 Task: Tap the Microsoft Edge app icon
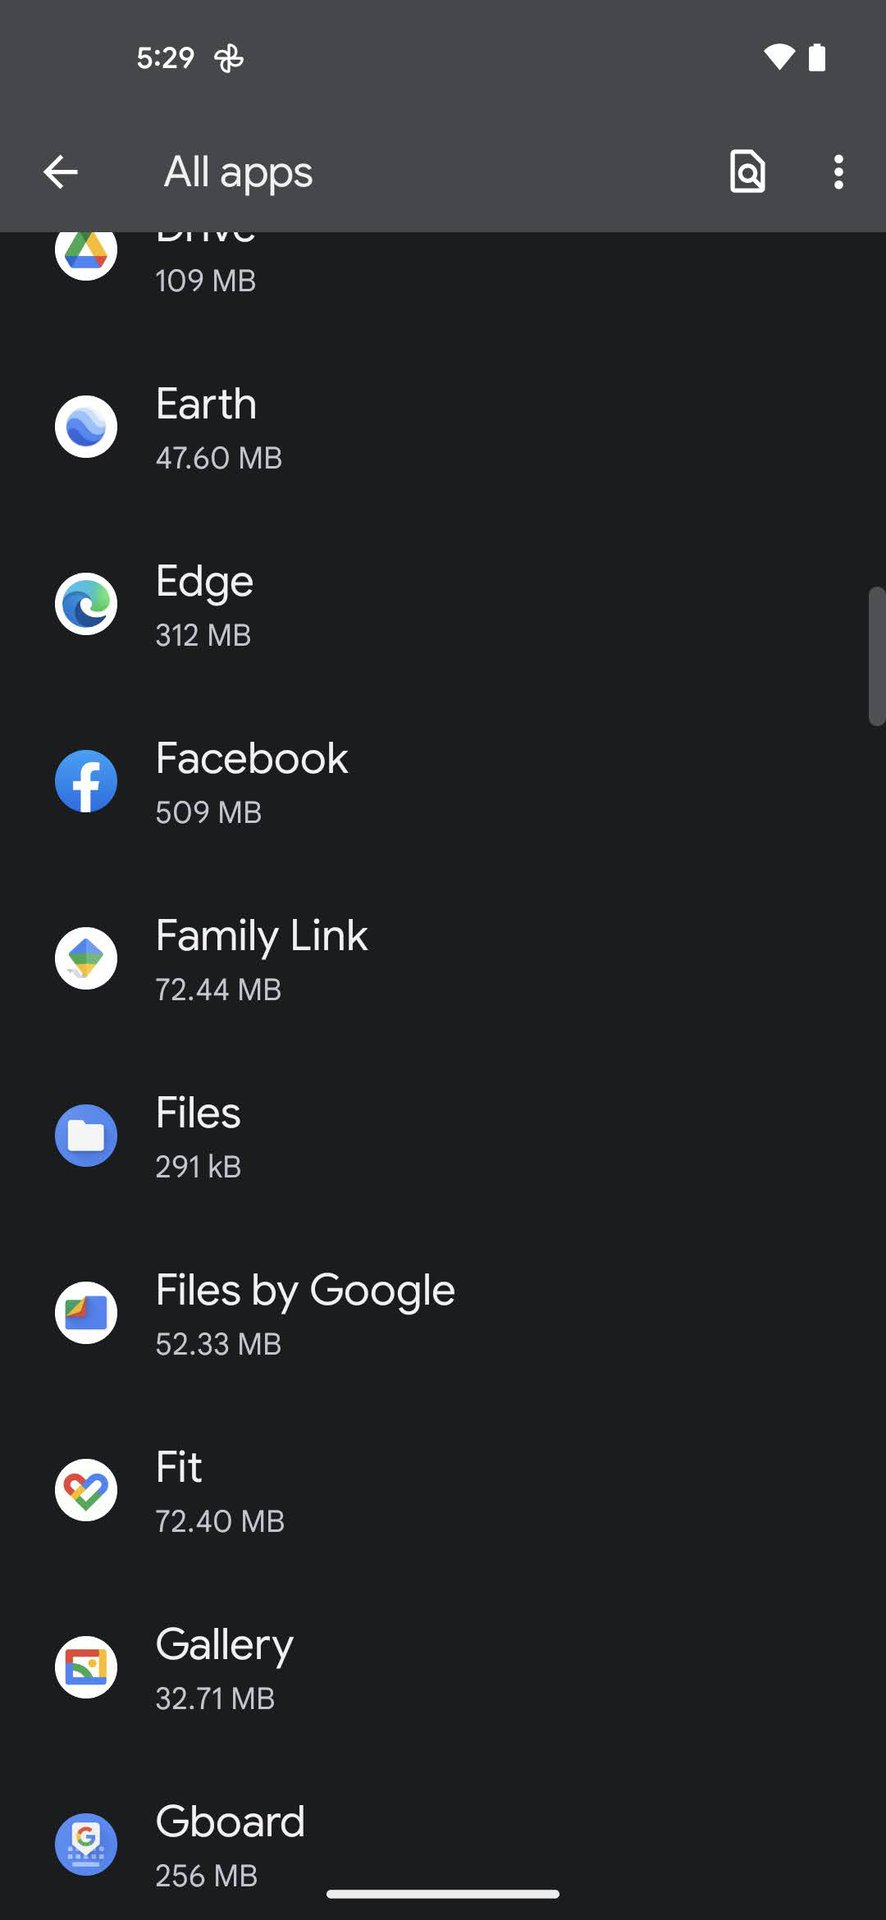tap(86, 604)
